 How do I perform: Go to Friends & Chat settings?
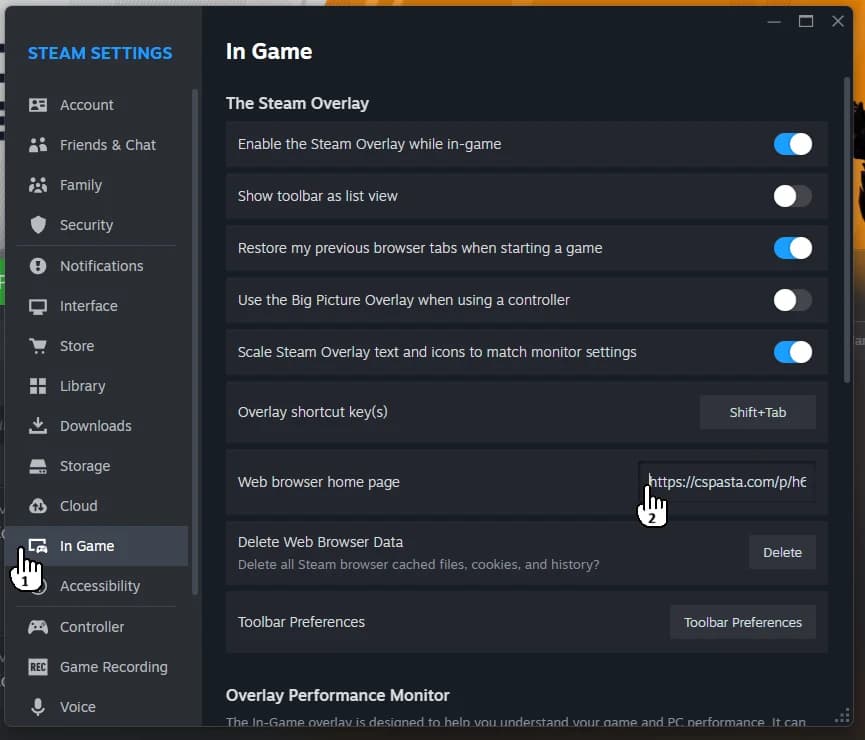pyautogui.click(x=108, y=145)
